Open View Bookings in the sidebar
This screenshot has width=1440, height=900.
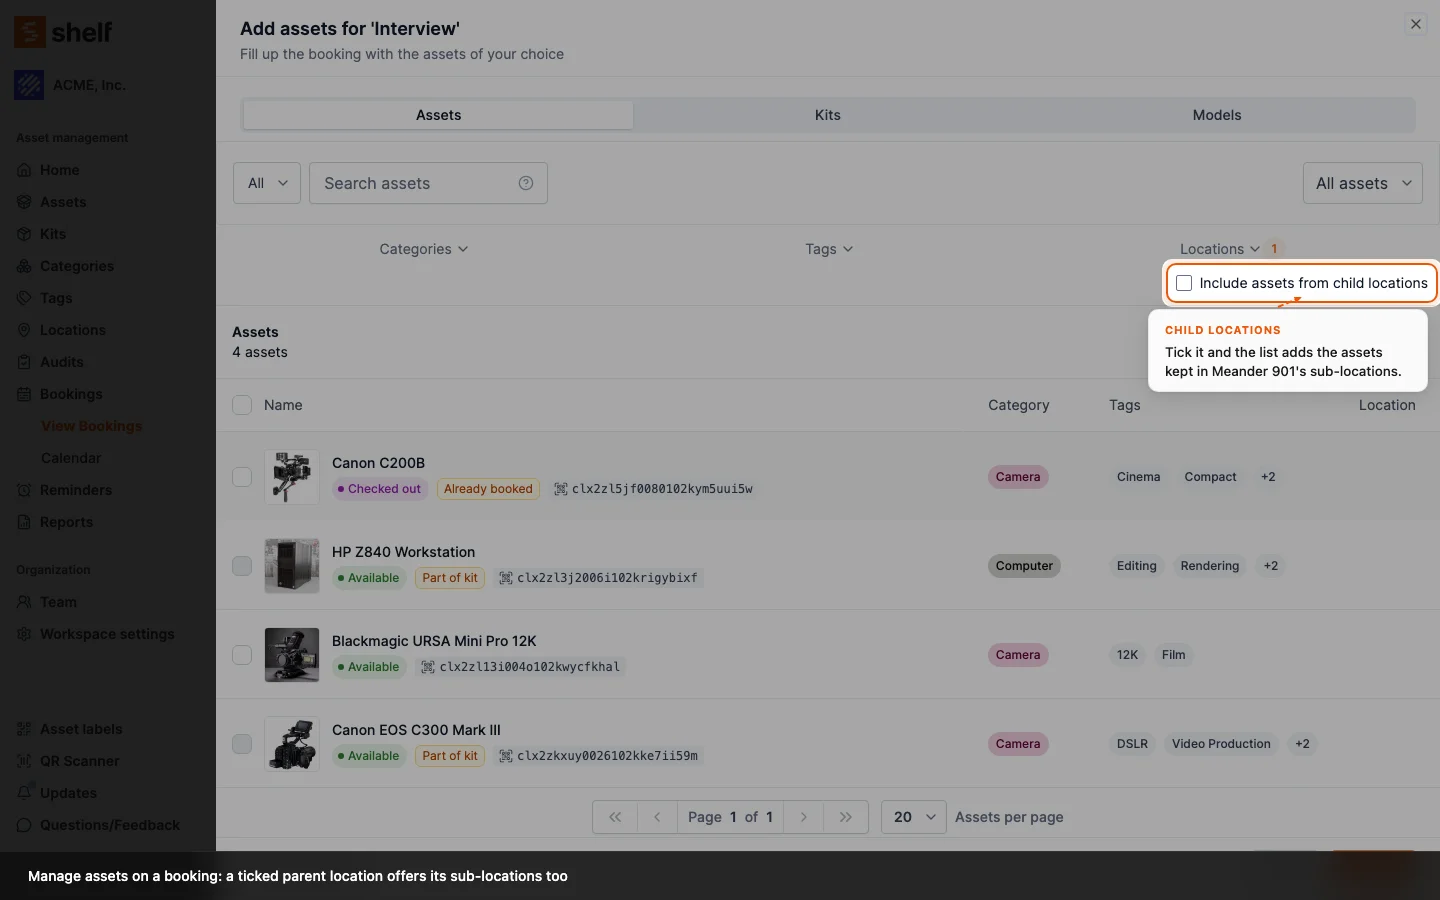91,426
